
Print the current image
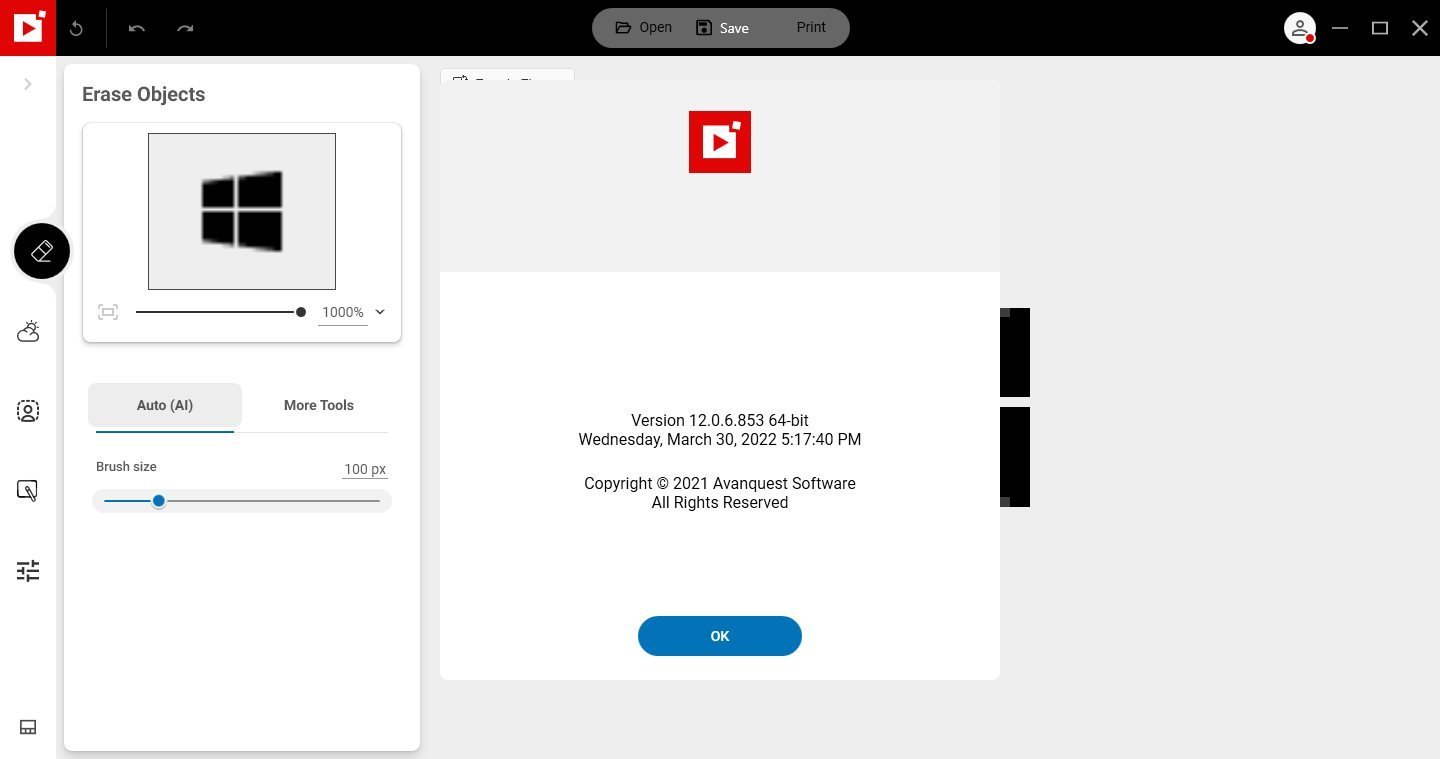pyautogui.click(x=811, y=27)
